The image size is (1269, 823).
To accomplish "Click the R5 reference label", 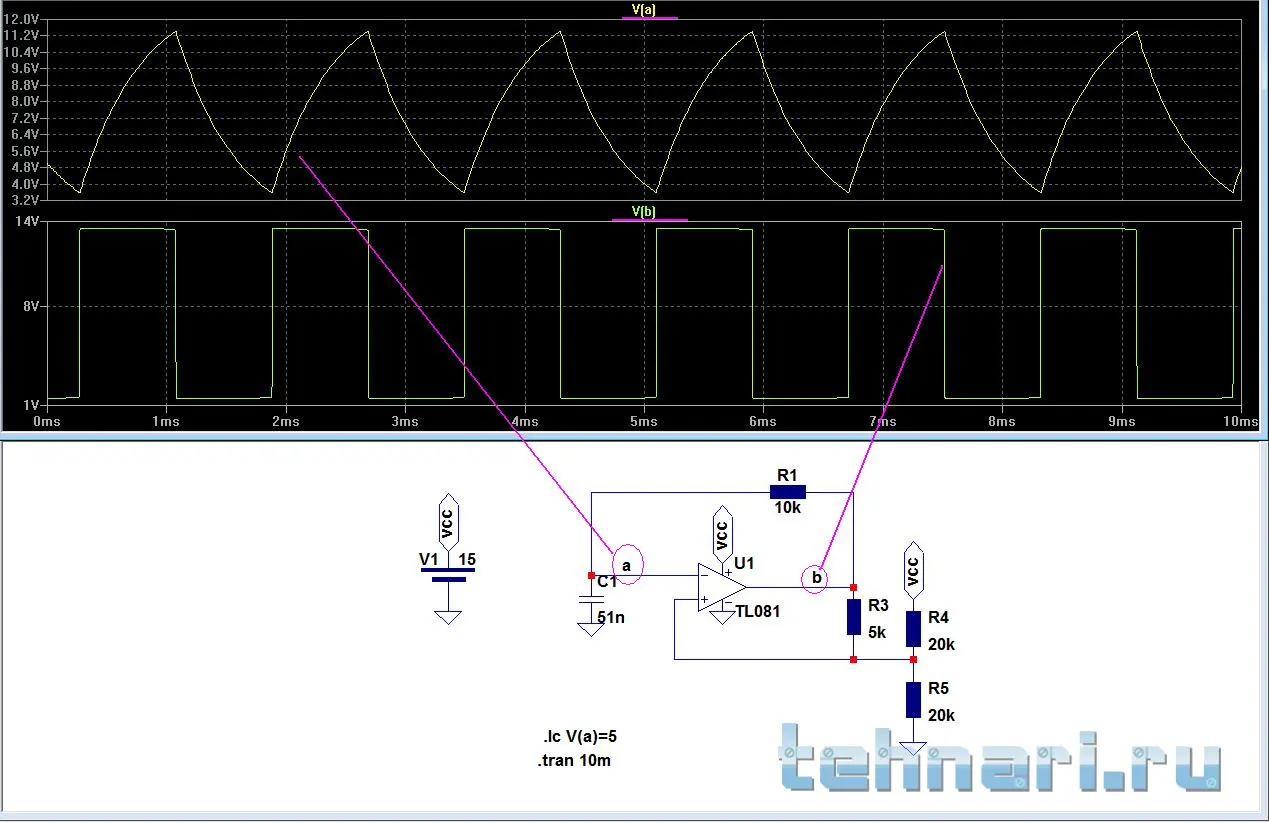I will pyautogui.click(x=938, y=689).
